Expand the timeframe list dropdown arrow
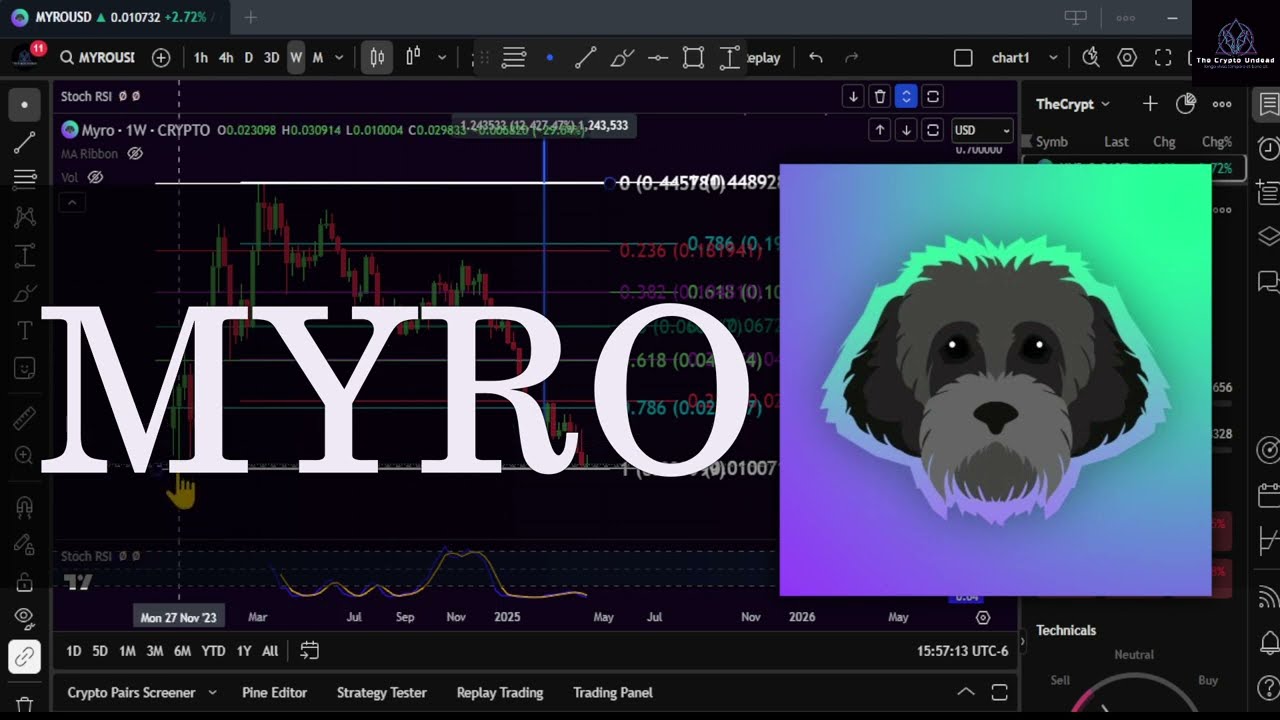Screen dimensions: 1280x720 [339, 58]
